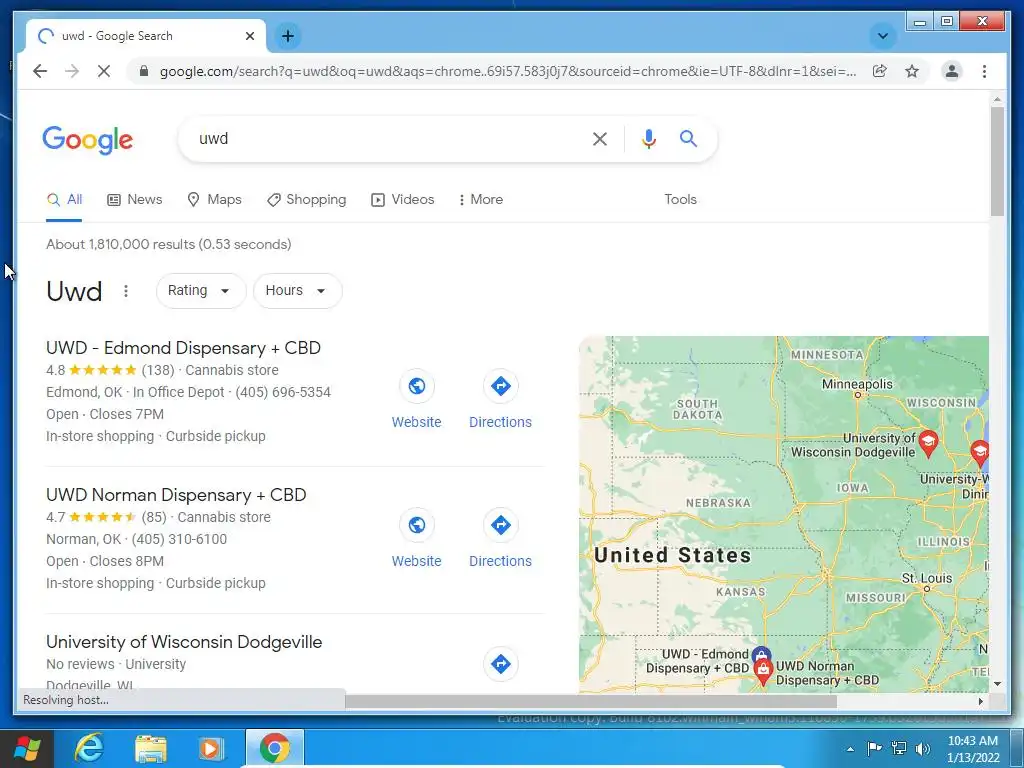Screen dimensions: 1024x768
Task: Close the 'uwd - Google Search' tab
Action: pyautogui.click(x=249, y=36)
